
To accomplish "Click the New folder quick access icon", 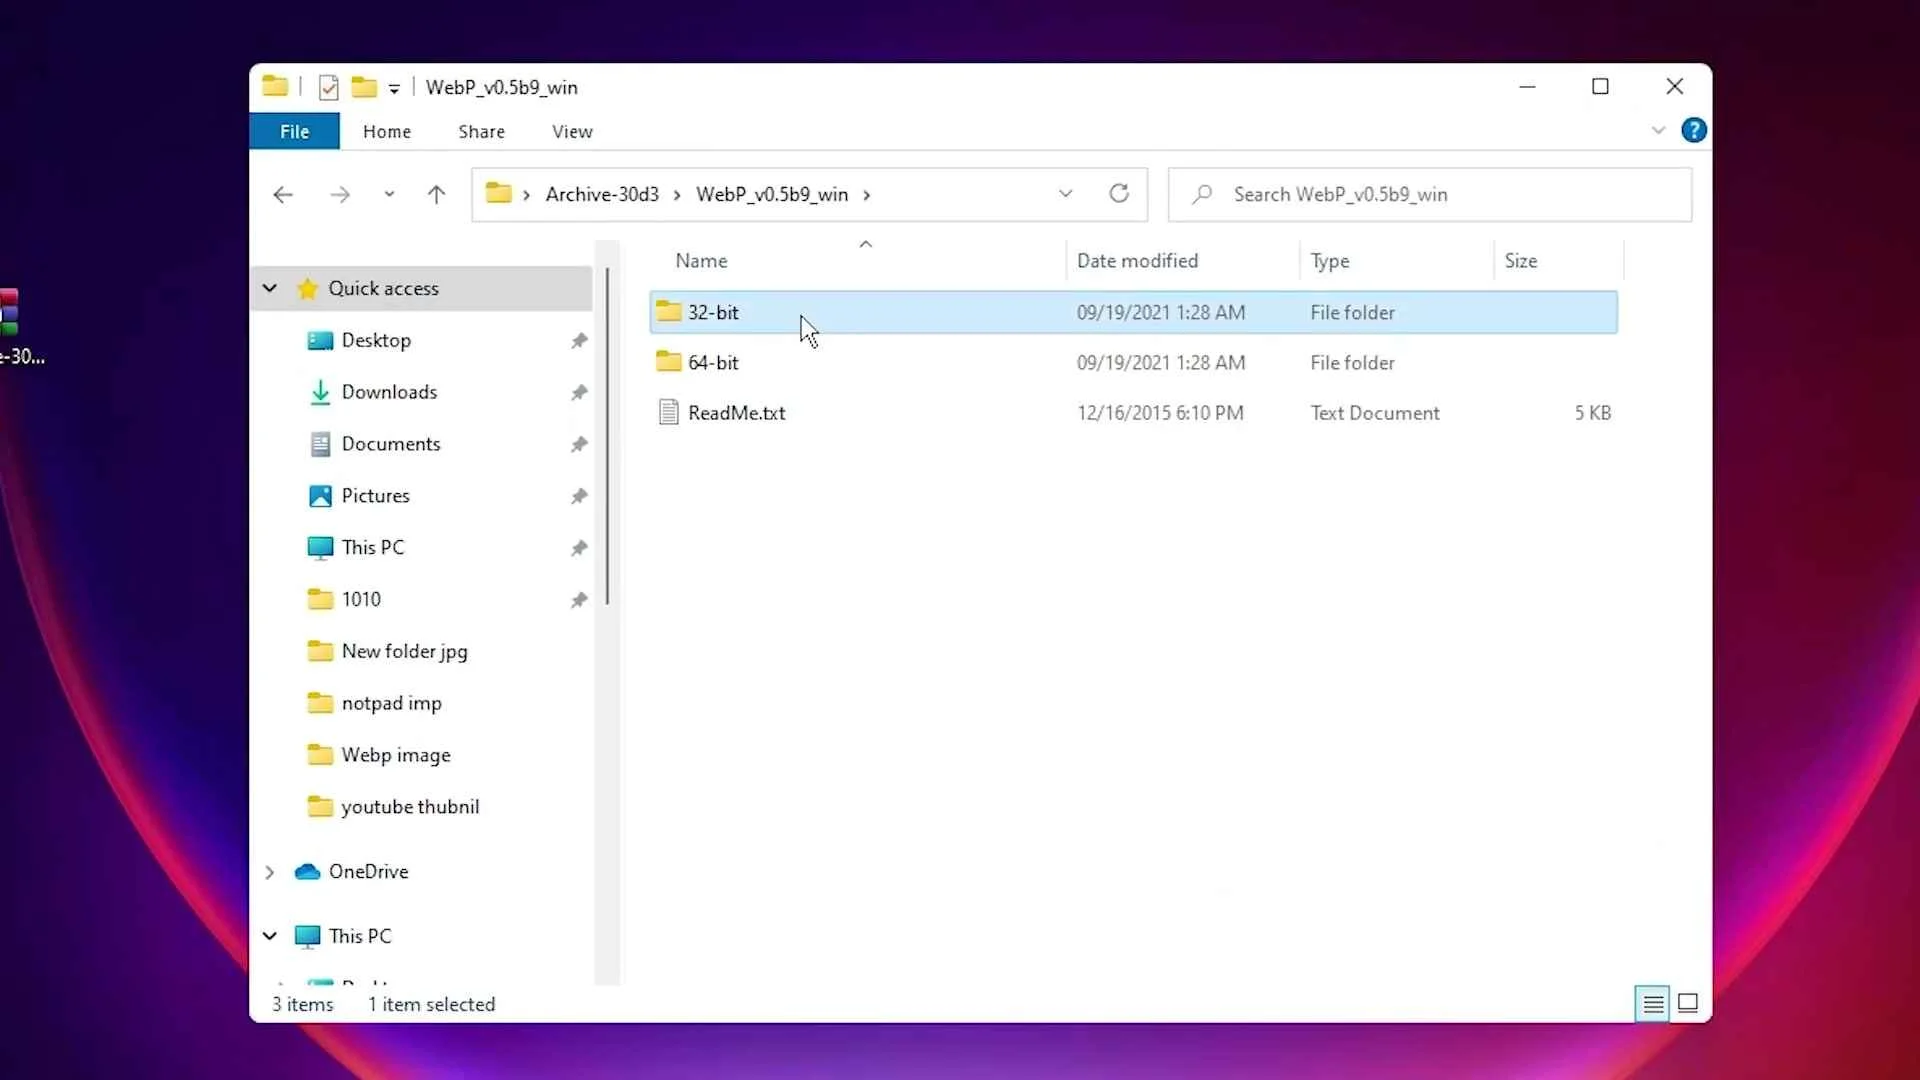I will 364,87.
